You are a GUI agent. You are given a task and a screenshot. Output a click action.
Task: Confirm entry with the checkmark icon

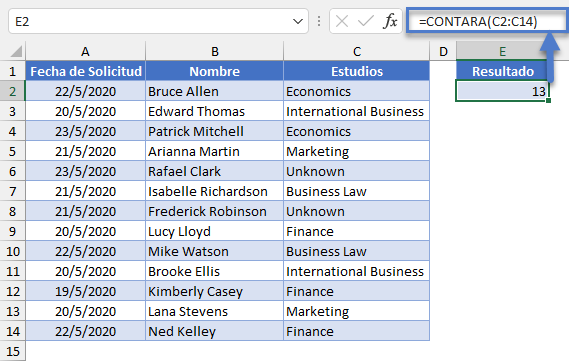tap(365, 21)
